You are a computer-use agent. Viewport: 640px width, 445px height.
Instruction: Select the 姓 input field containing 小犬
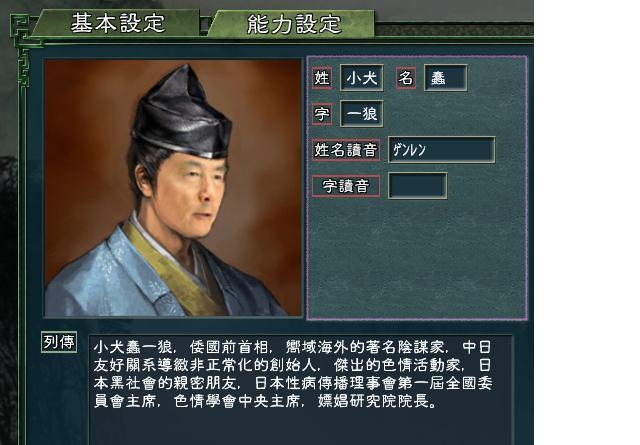pos(362,78)
